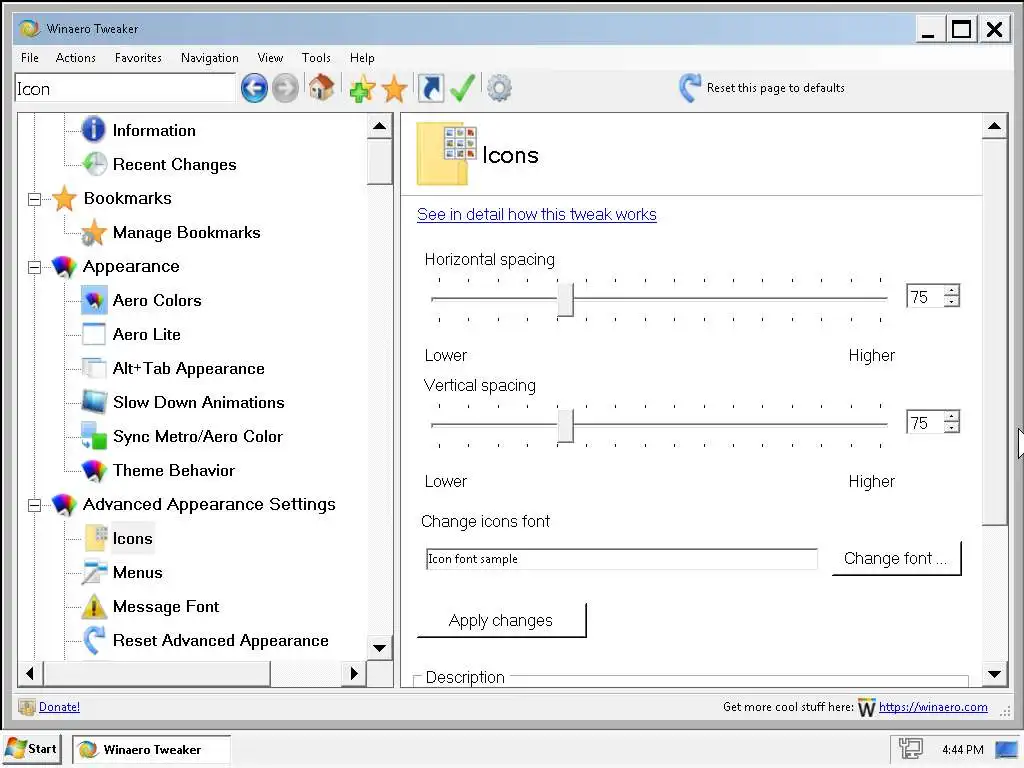The image size is (1024, 768).
Task: Click the create shortcut arrow icon
Action: click(431, 88)
